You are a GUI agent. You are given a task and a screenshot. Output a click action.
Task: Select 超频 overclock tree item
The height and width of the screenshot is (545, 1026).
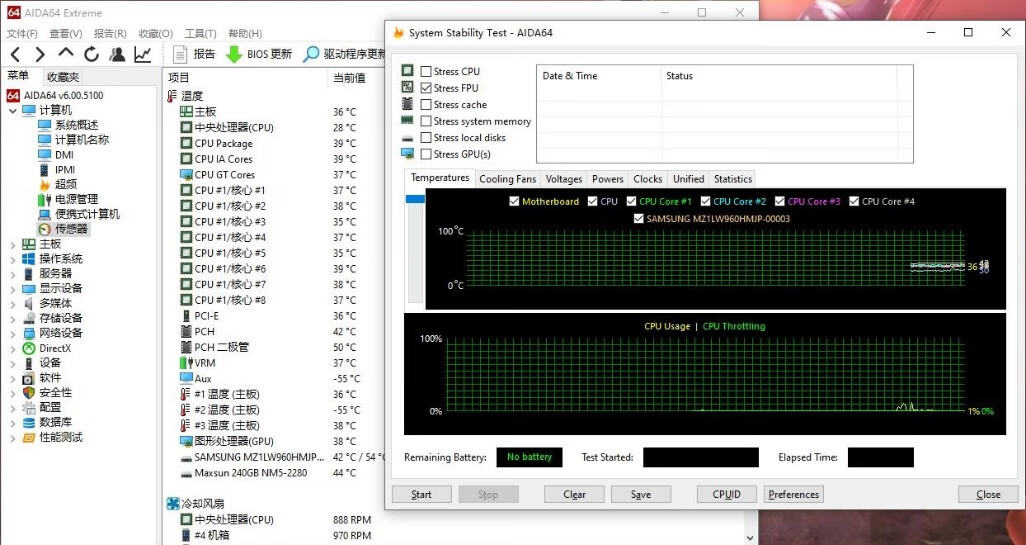click(65, 185)
